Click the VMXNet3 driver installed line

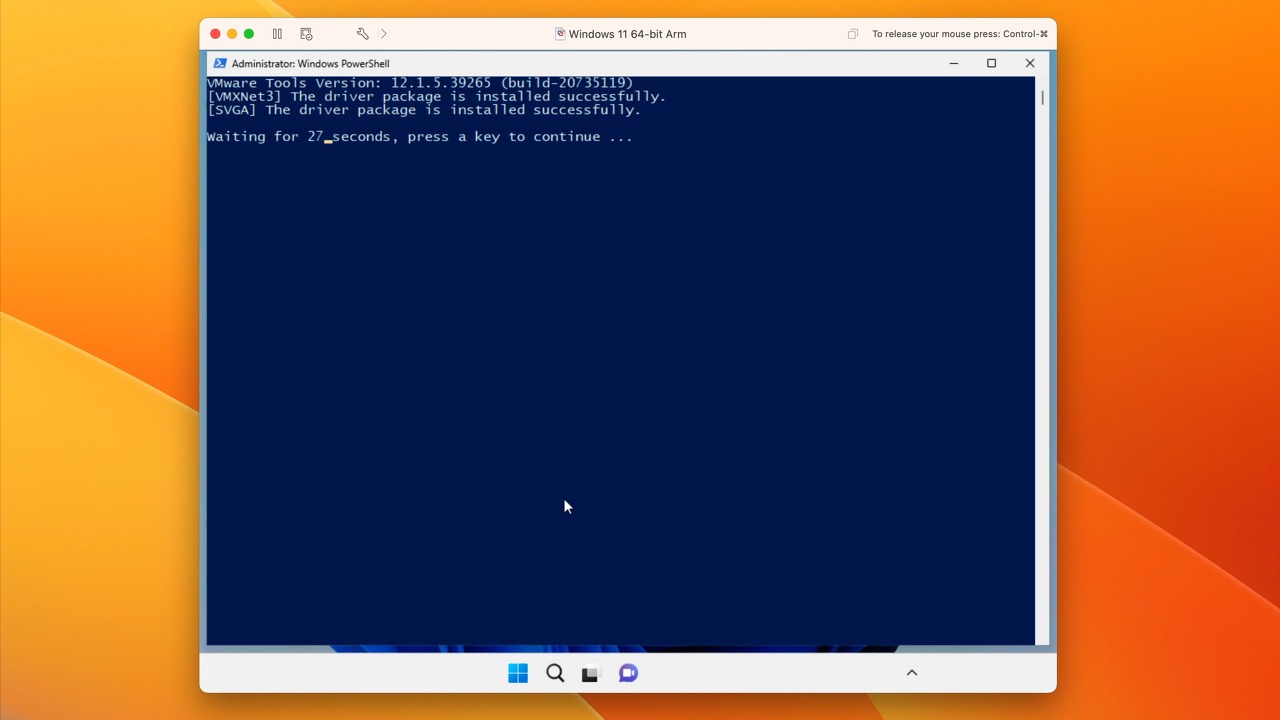coord(436,97)
